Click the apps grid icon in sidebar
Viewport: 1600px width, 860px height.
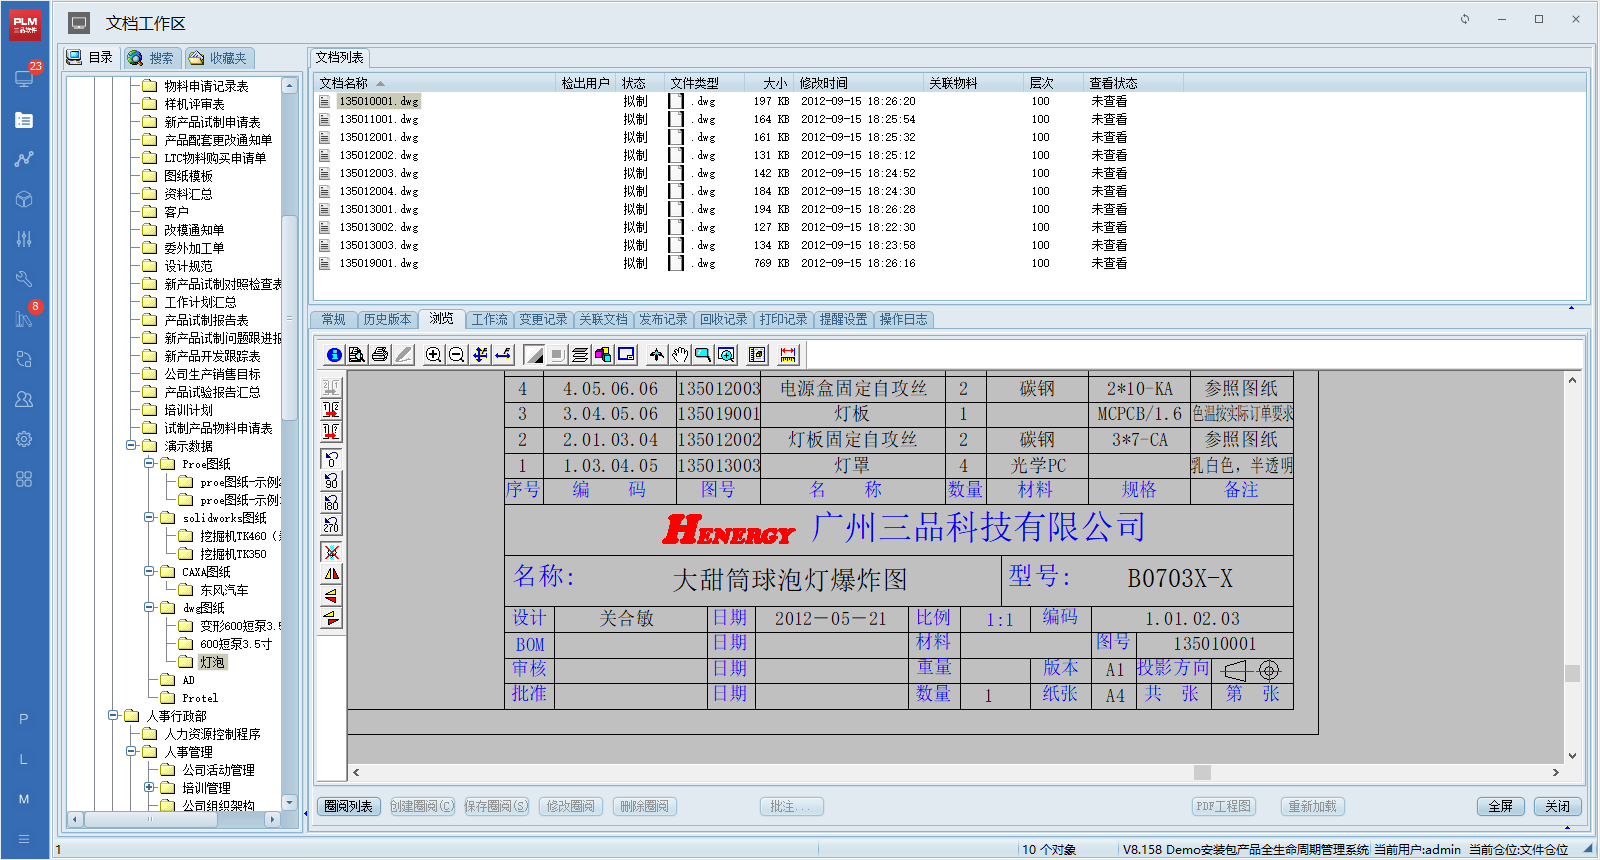click(x=24, y=479)
